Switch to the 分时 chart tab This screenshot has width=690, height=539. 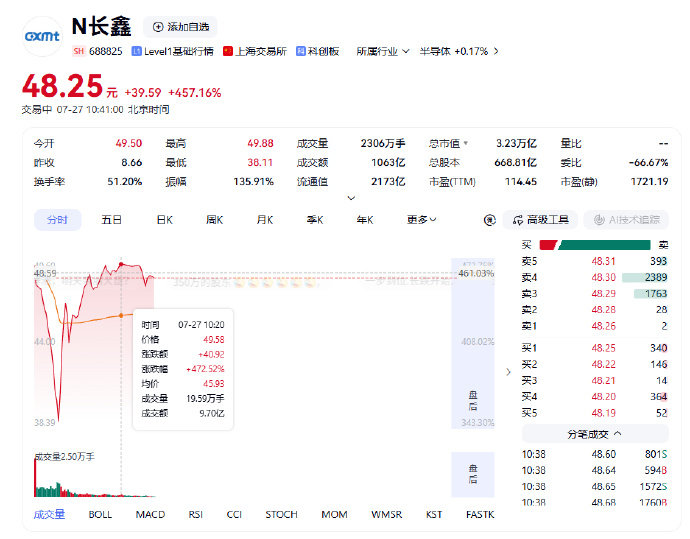(x=57, y=220)
